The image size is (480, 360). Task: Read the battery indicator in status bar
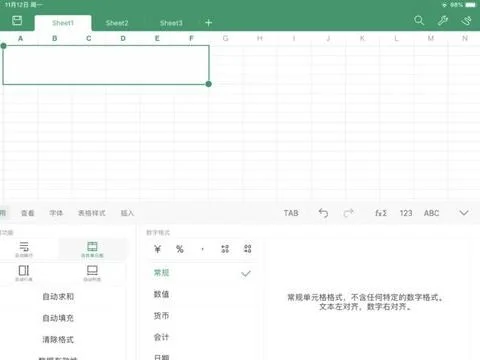(471, 5)
